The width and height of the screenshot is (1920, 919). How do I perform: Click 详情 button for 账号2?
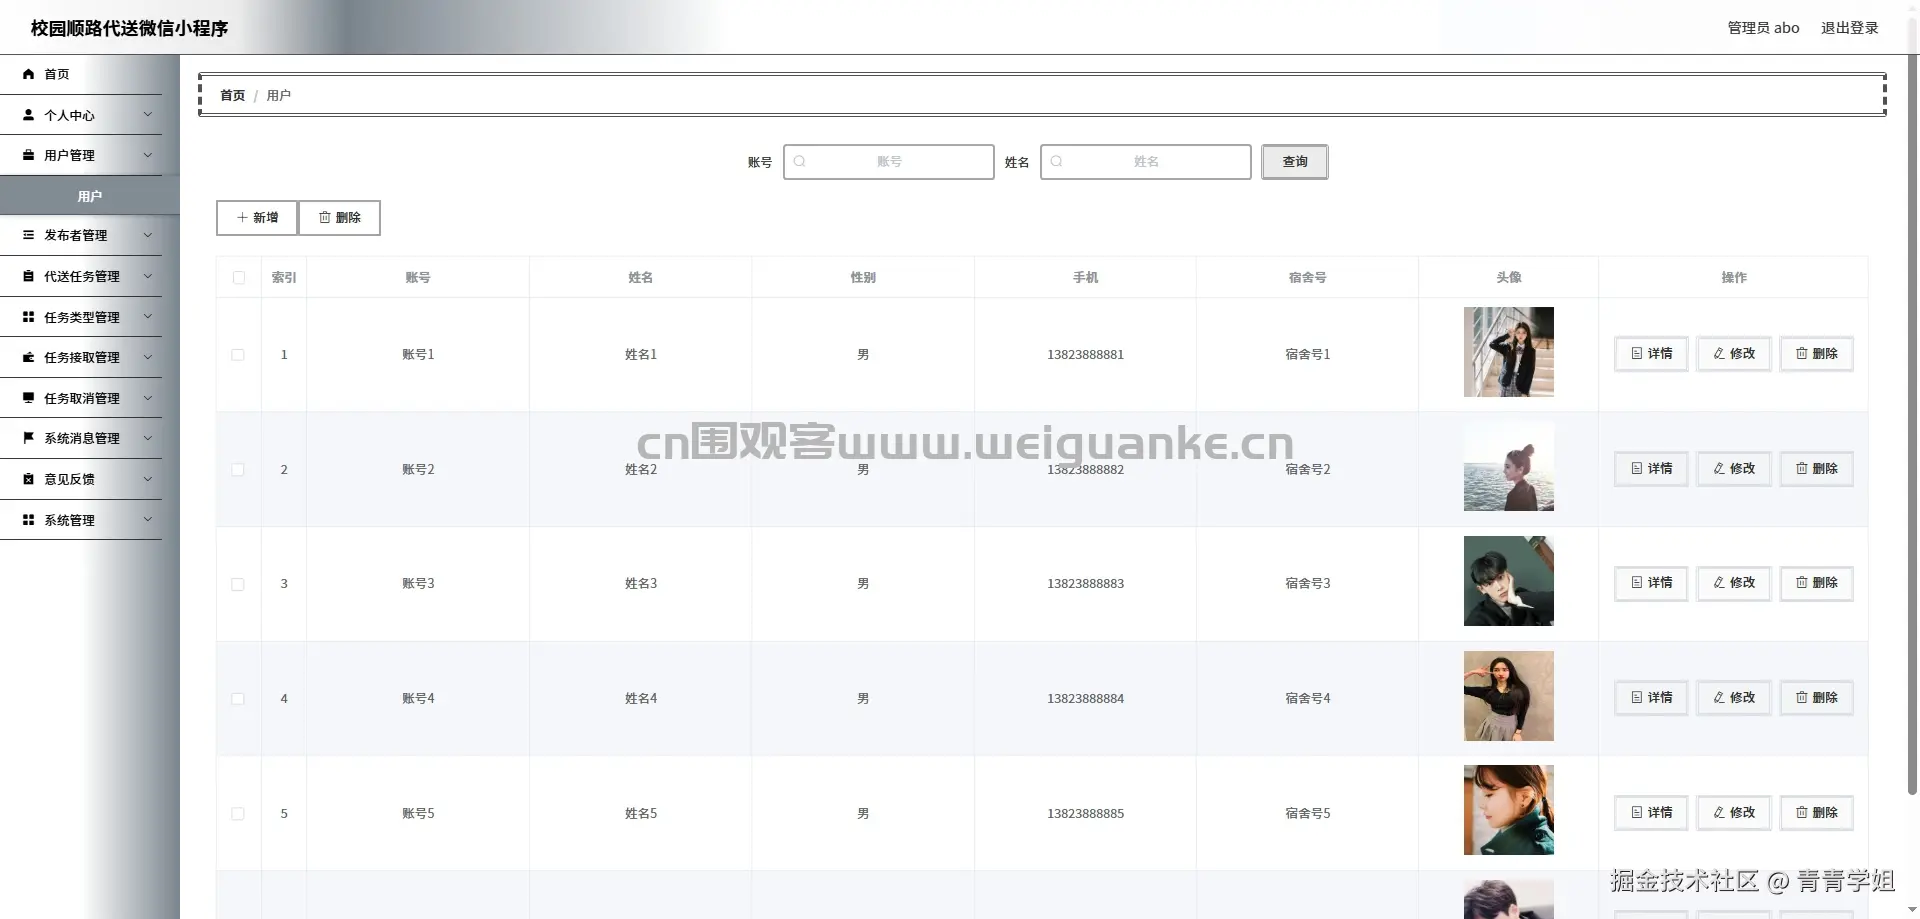(1651, 468)
